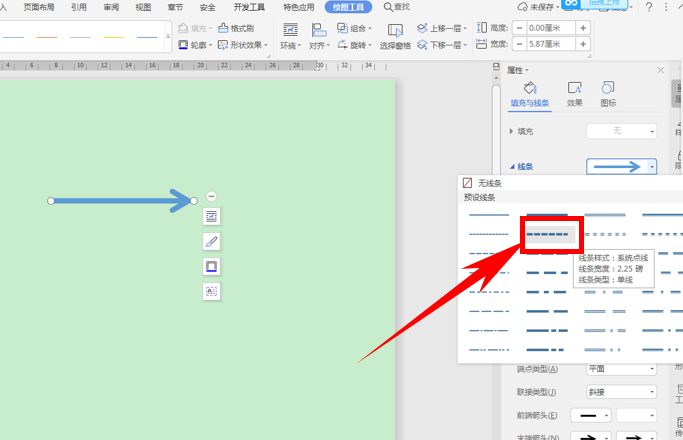Choose the thin solid preset line
Viewport: 683px width, 440px height.
click(489, 215)
